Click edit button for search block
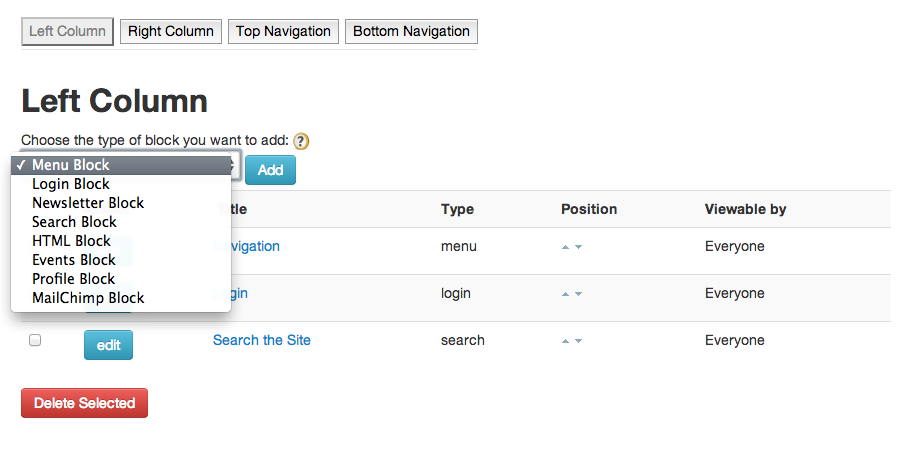 point(109,345)
